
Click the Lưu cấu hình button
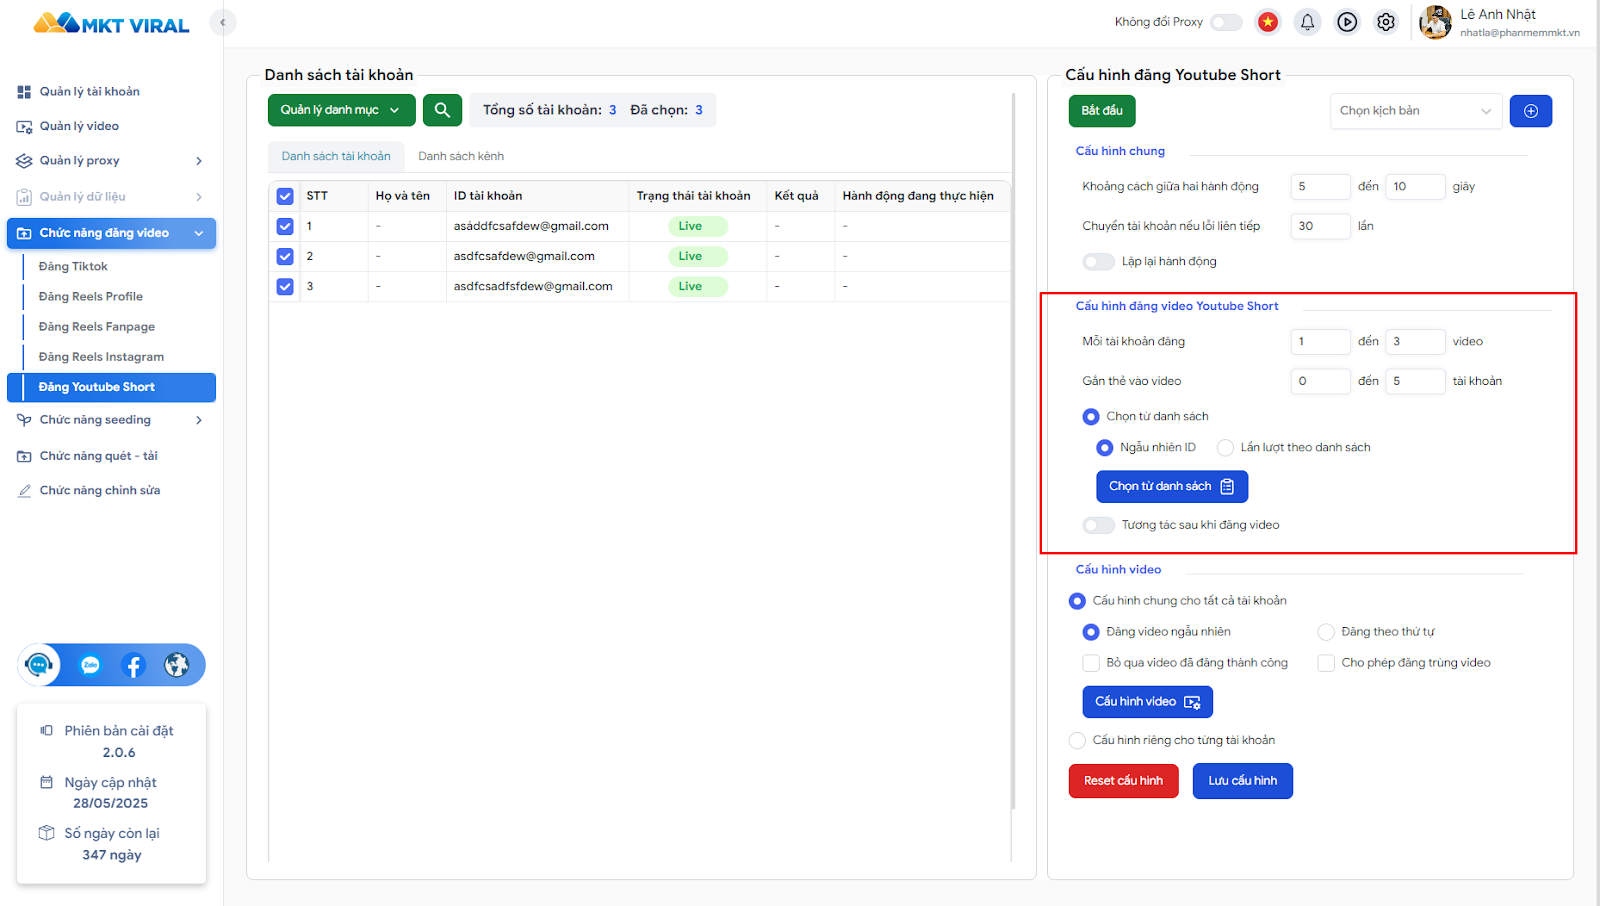point(1243,781)
